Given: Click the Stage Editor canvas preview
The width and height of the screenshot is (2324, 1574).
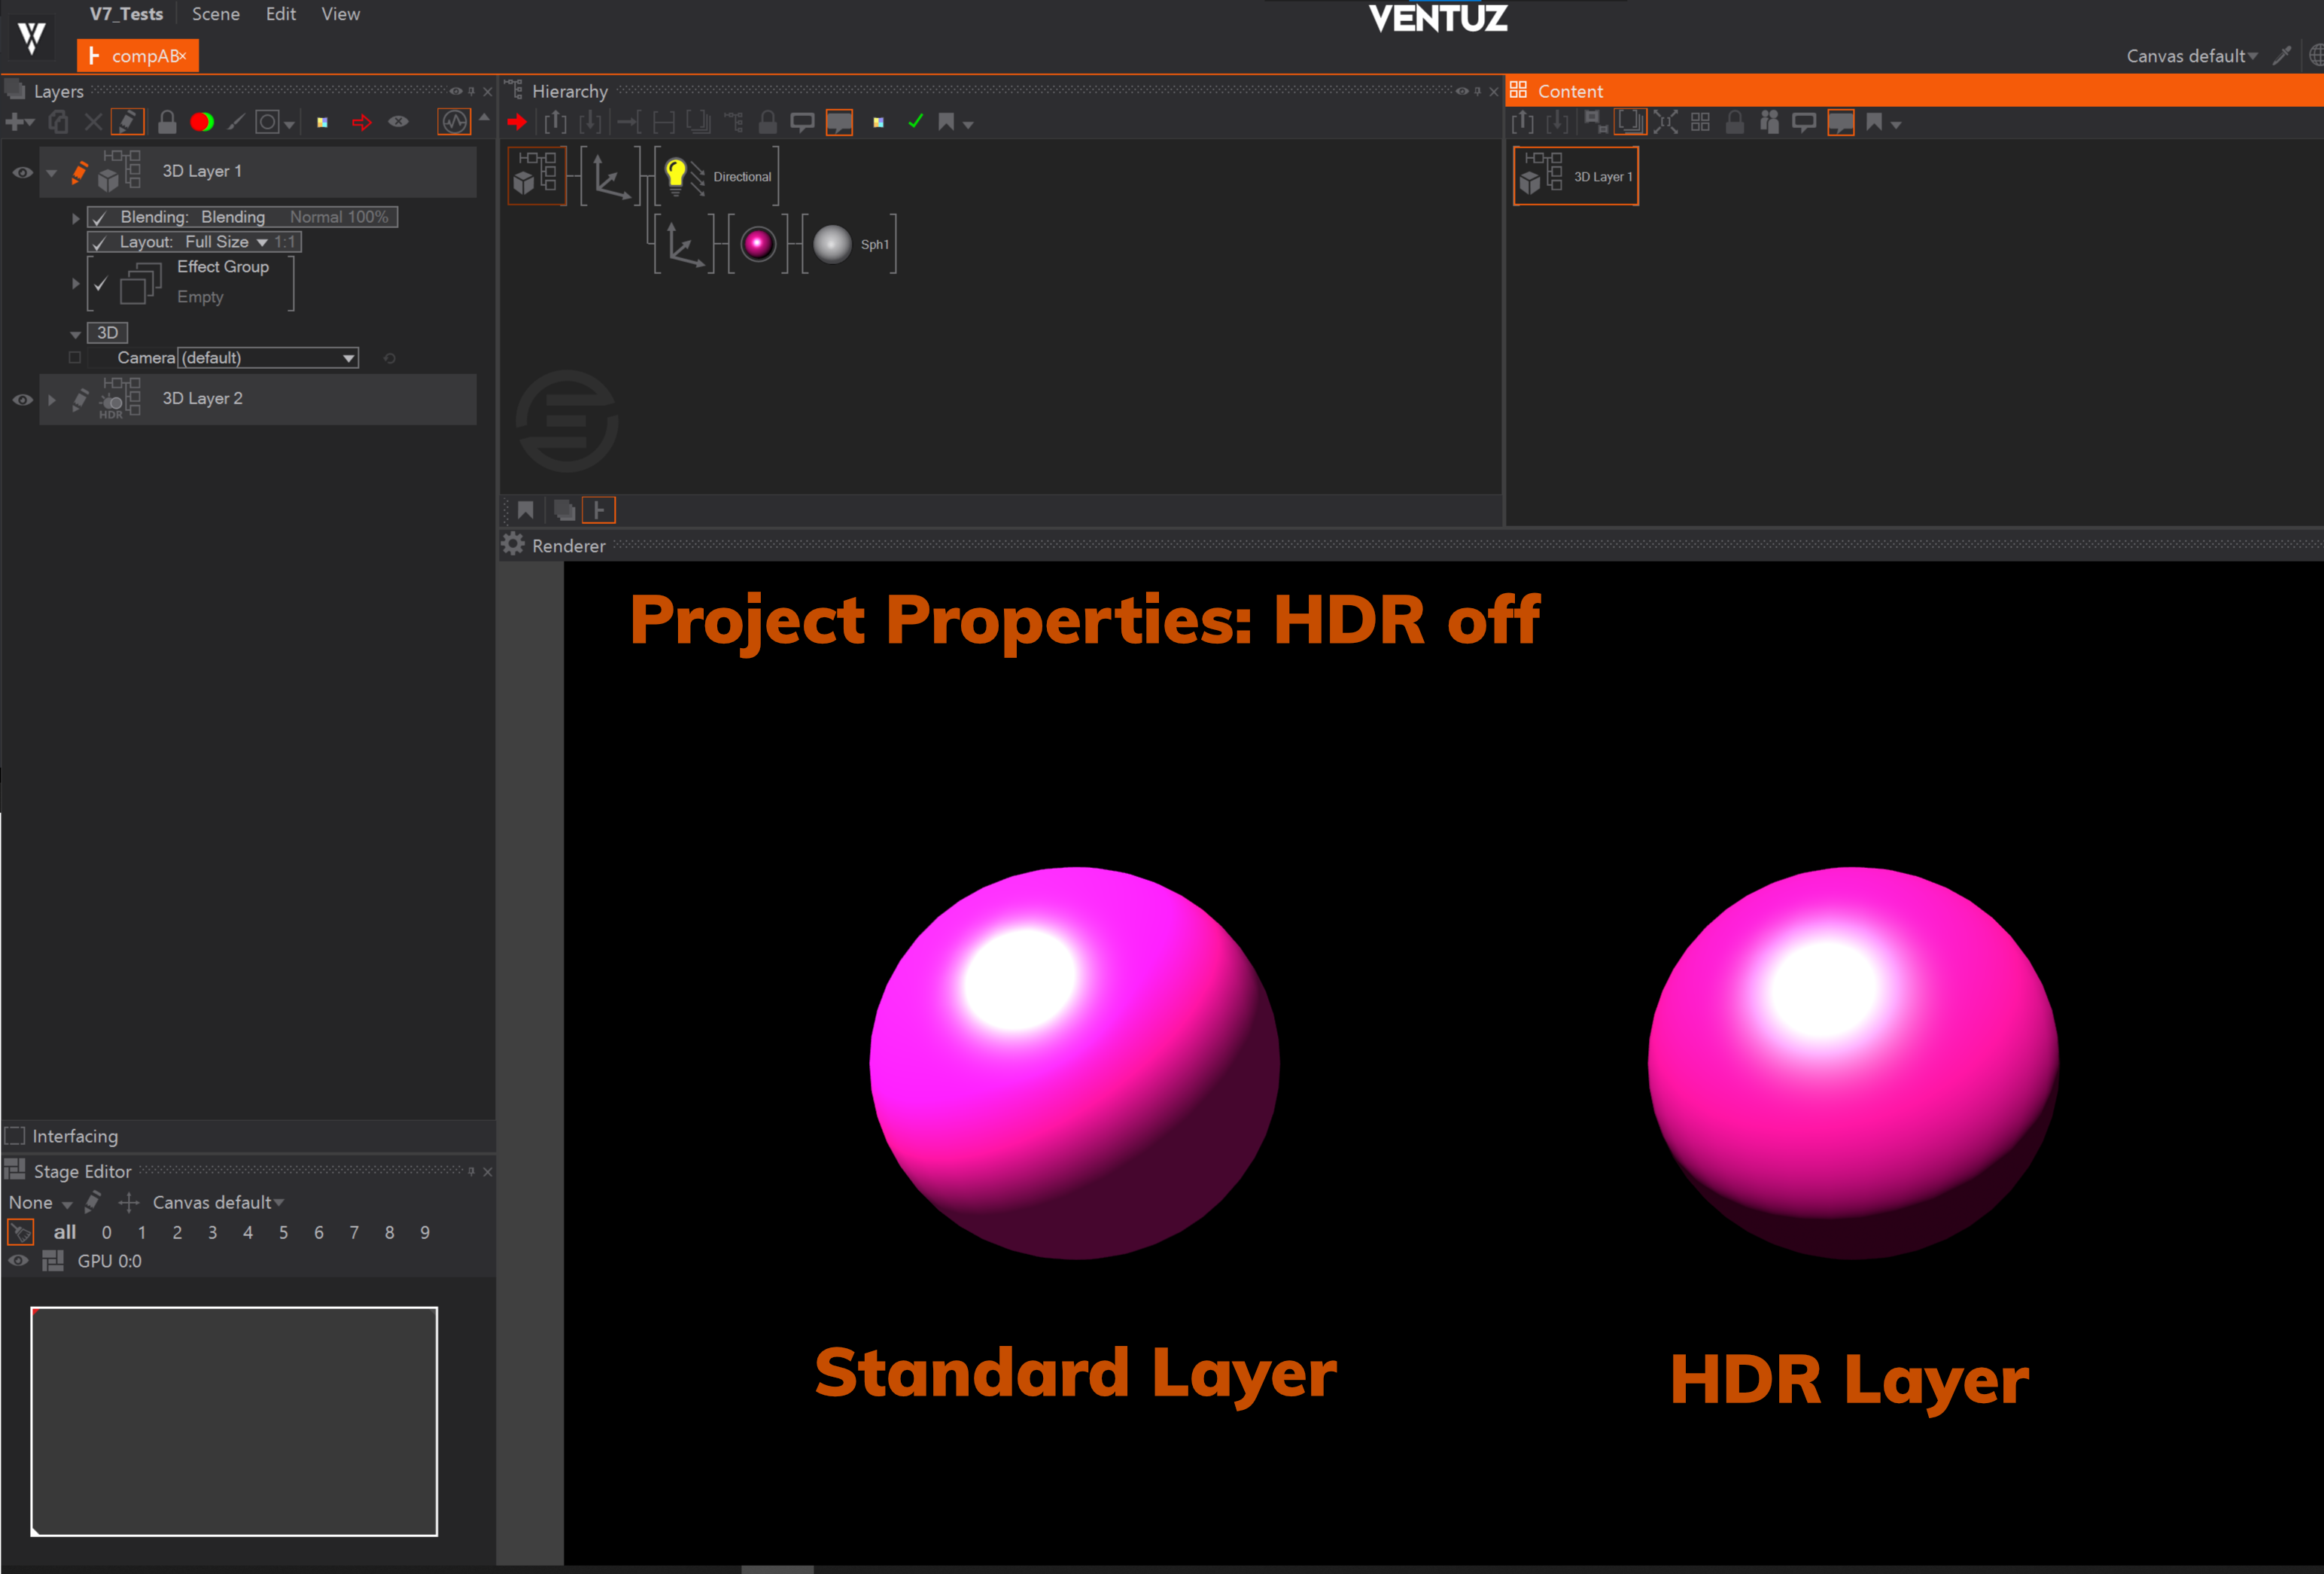Looking at the screenshot, I should pos(234,1420).
